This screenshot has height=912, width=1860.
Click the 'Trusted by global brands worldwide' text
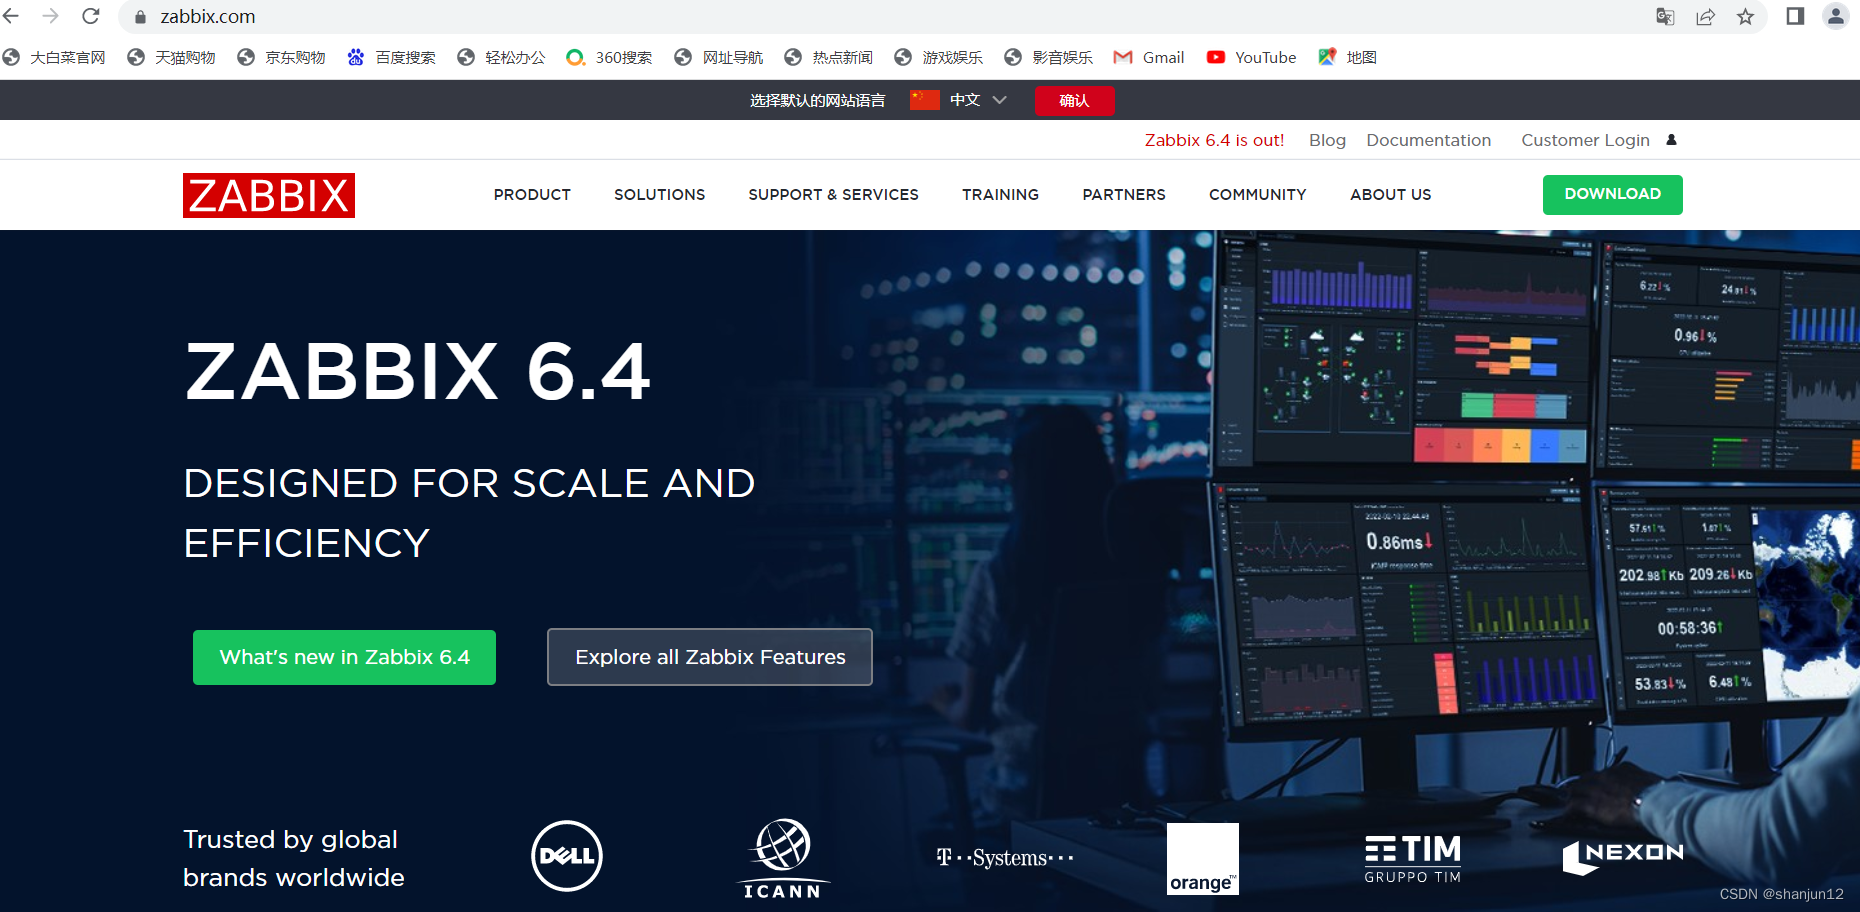pyautogui.click(x=294, y=858)
